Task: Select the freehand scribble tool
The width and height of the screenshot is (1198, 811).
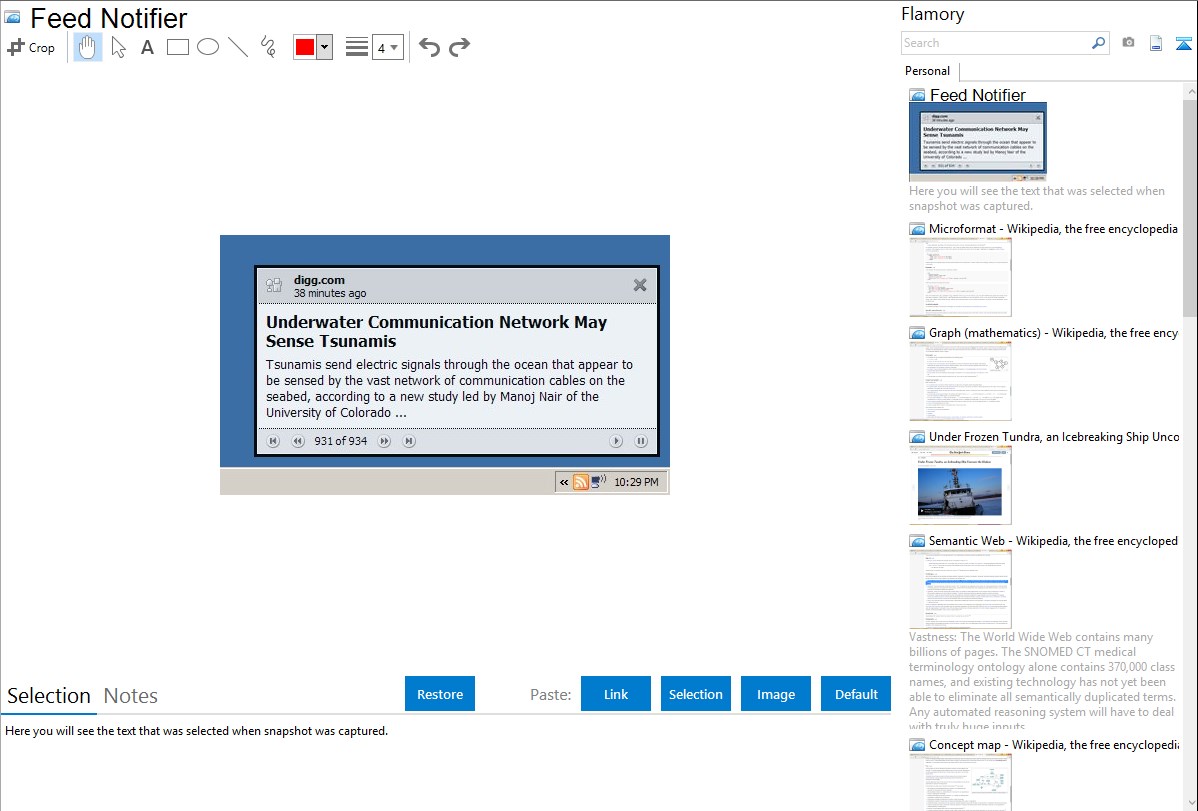Action: (268, 47)
